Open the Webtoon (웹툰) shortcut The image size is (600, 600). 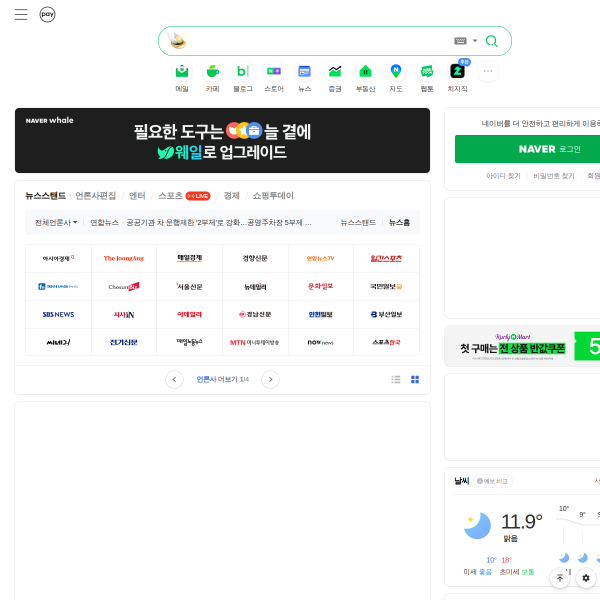[427, 77]
